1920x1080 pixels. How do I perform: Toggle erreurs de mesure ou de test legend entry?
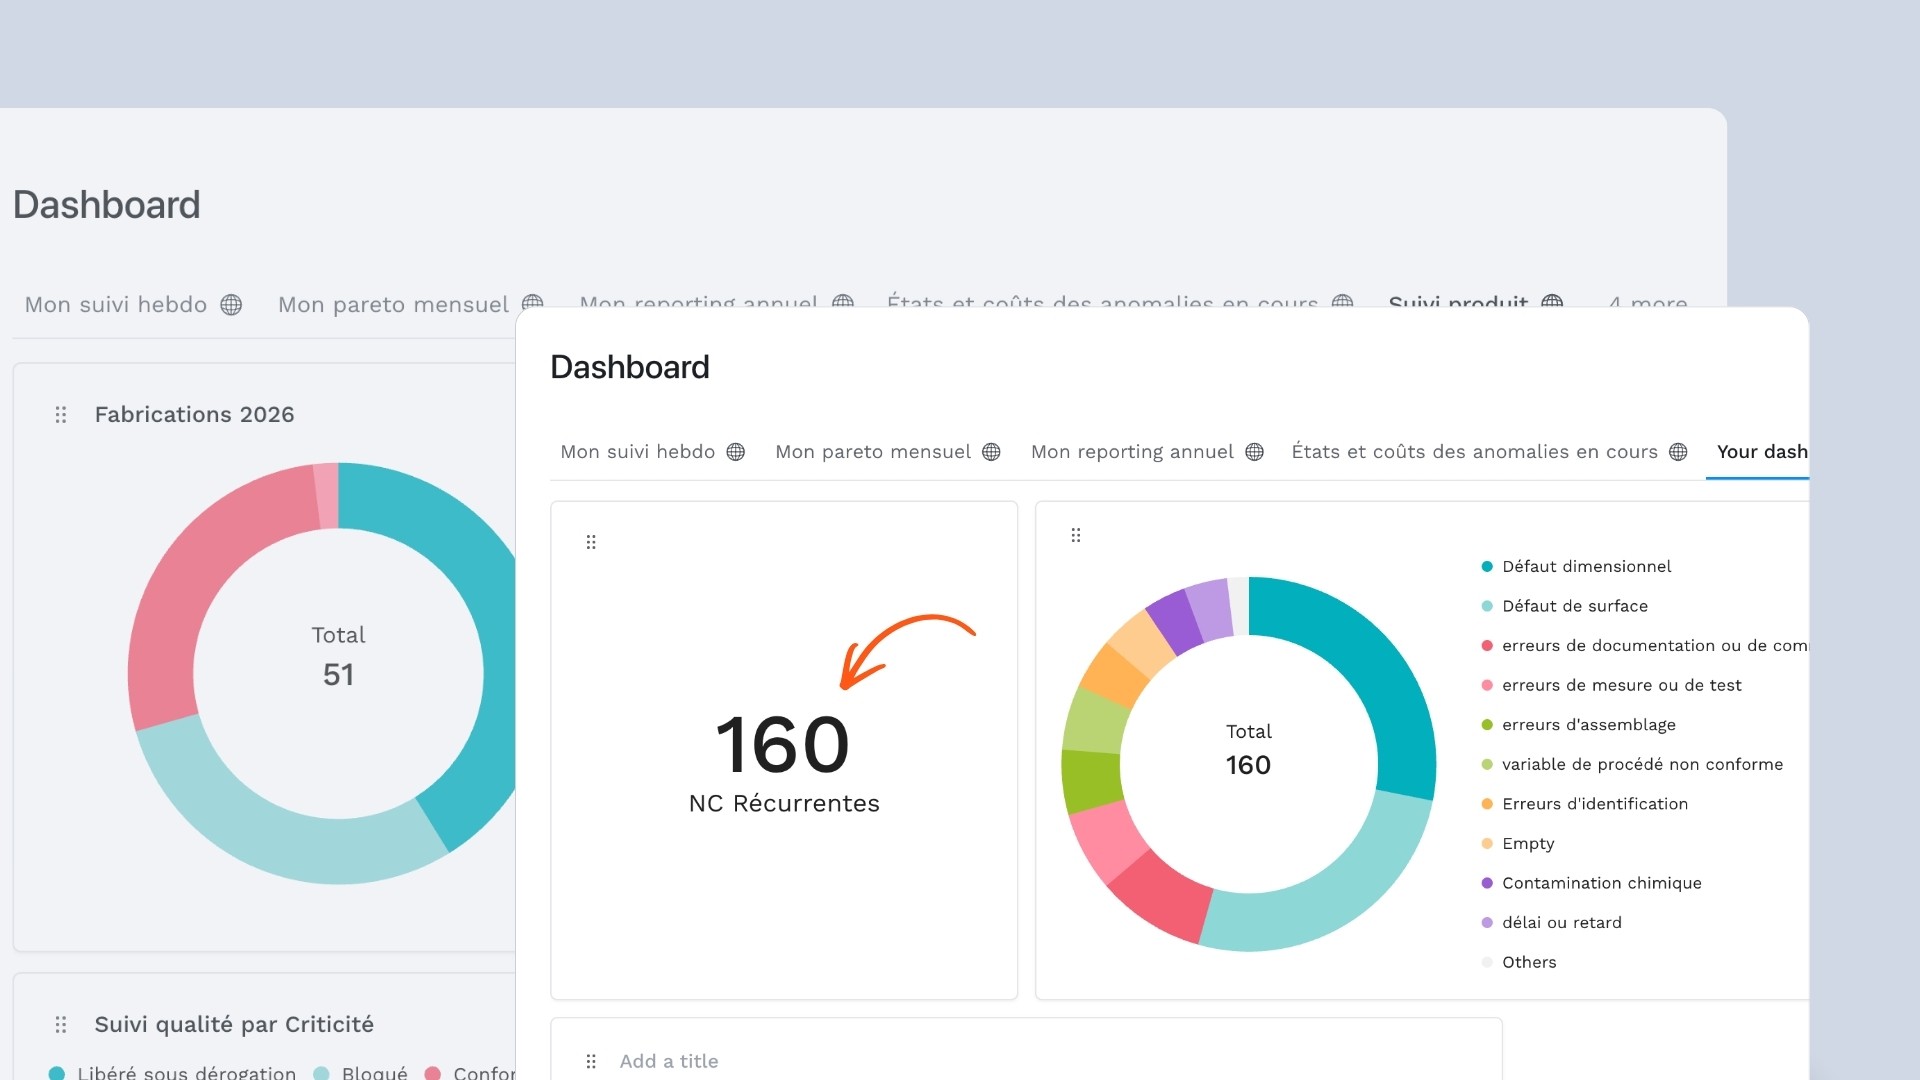pyautogui.click(x=1611, y=685)
